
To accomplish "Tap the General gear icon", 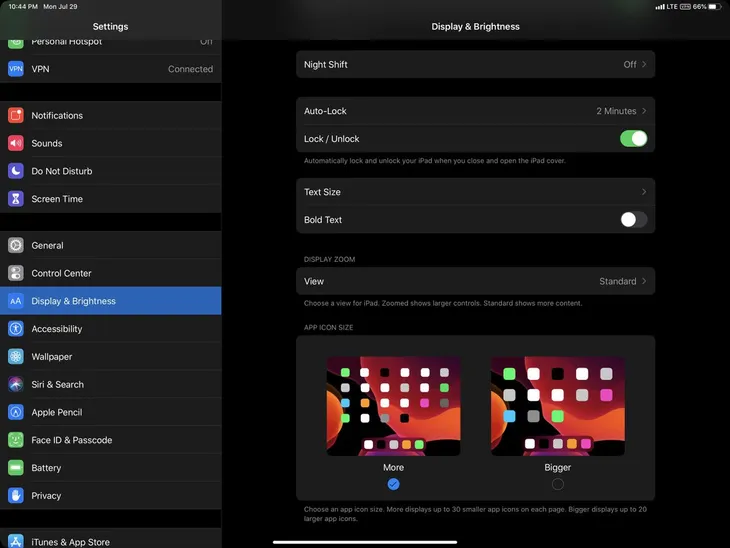I will (16, 245).
